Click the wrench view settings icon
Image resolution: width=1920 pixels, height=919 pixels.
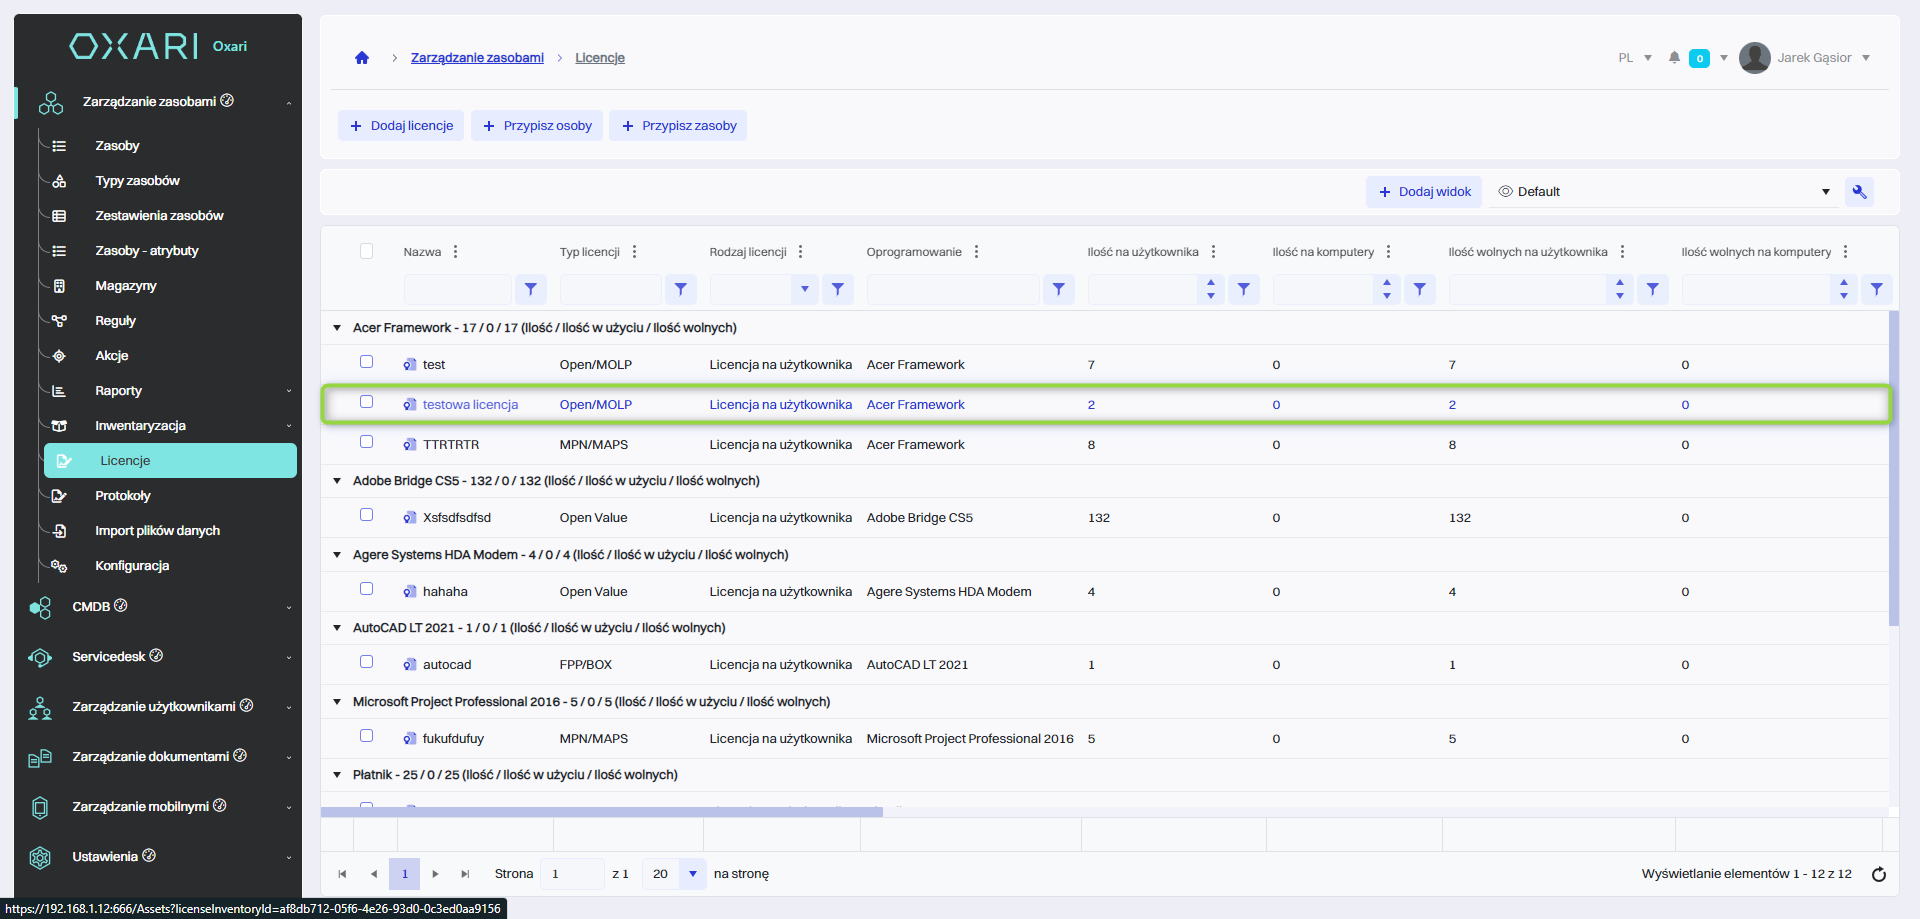pyautogui.click(x=1859, y=192)
